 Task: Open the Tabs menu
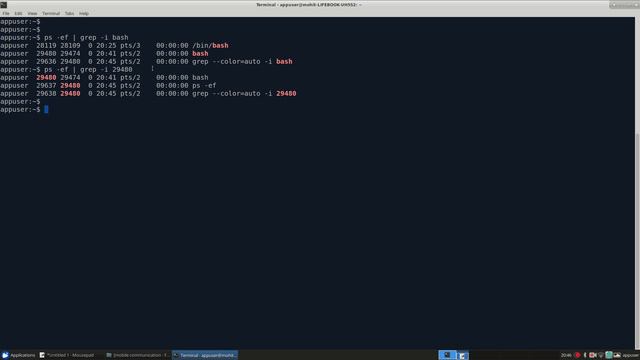point(69,13)
